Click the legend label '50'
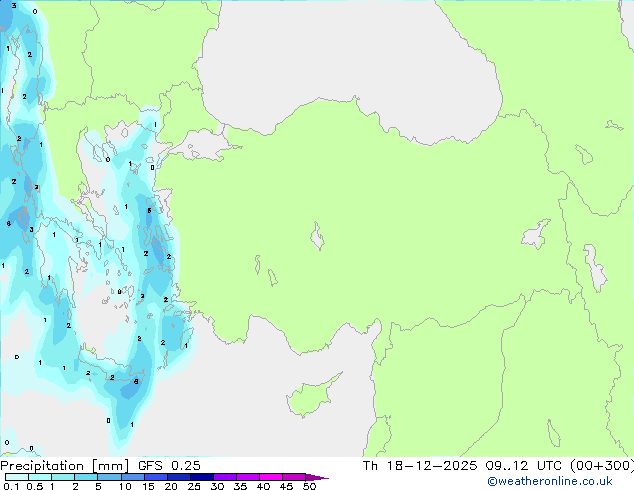634x490 pixels. click(309, 486)
